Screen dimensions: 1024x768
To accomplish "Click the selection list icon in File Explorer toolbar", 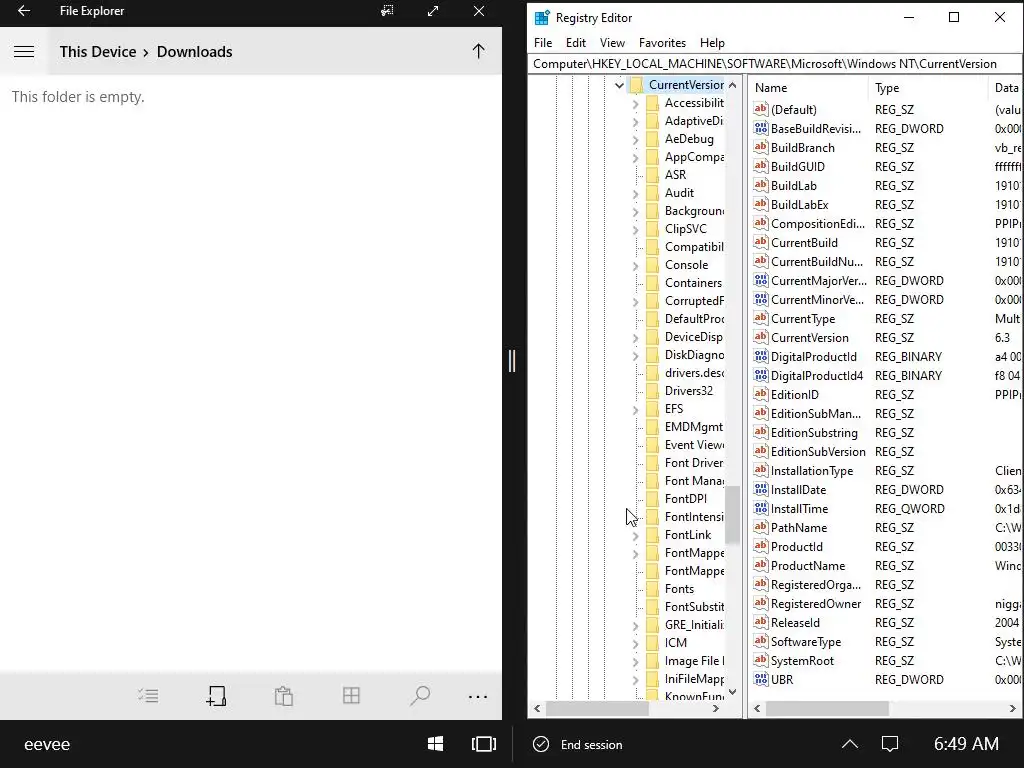I will (148, 696).
